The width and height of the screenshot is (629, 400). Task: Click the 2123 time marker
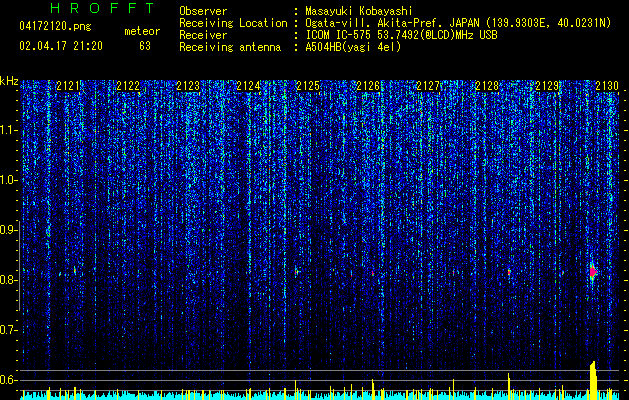coord(188,86)
